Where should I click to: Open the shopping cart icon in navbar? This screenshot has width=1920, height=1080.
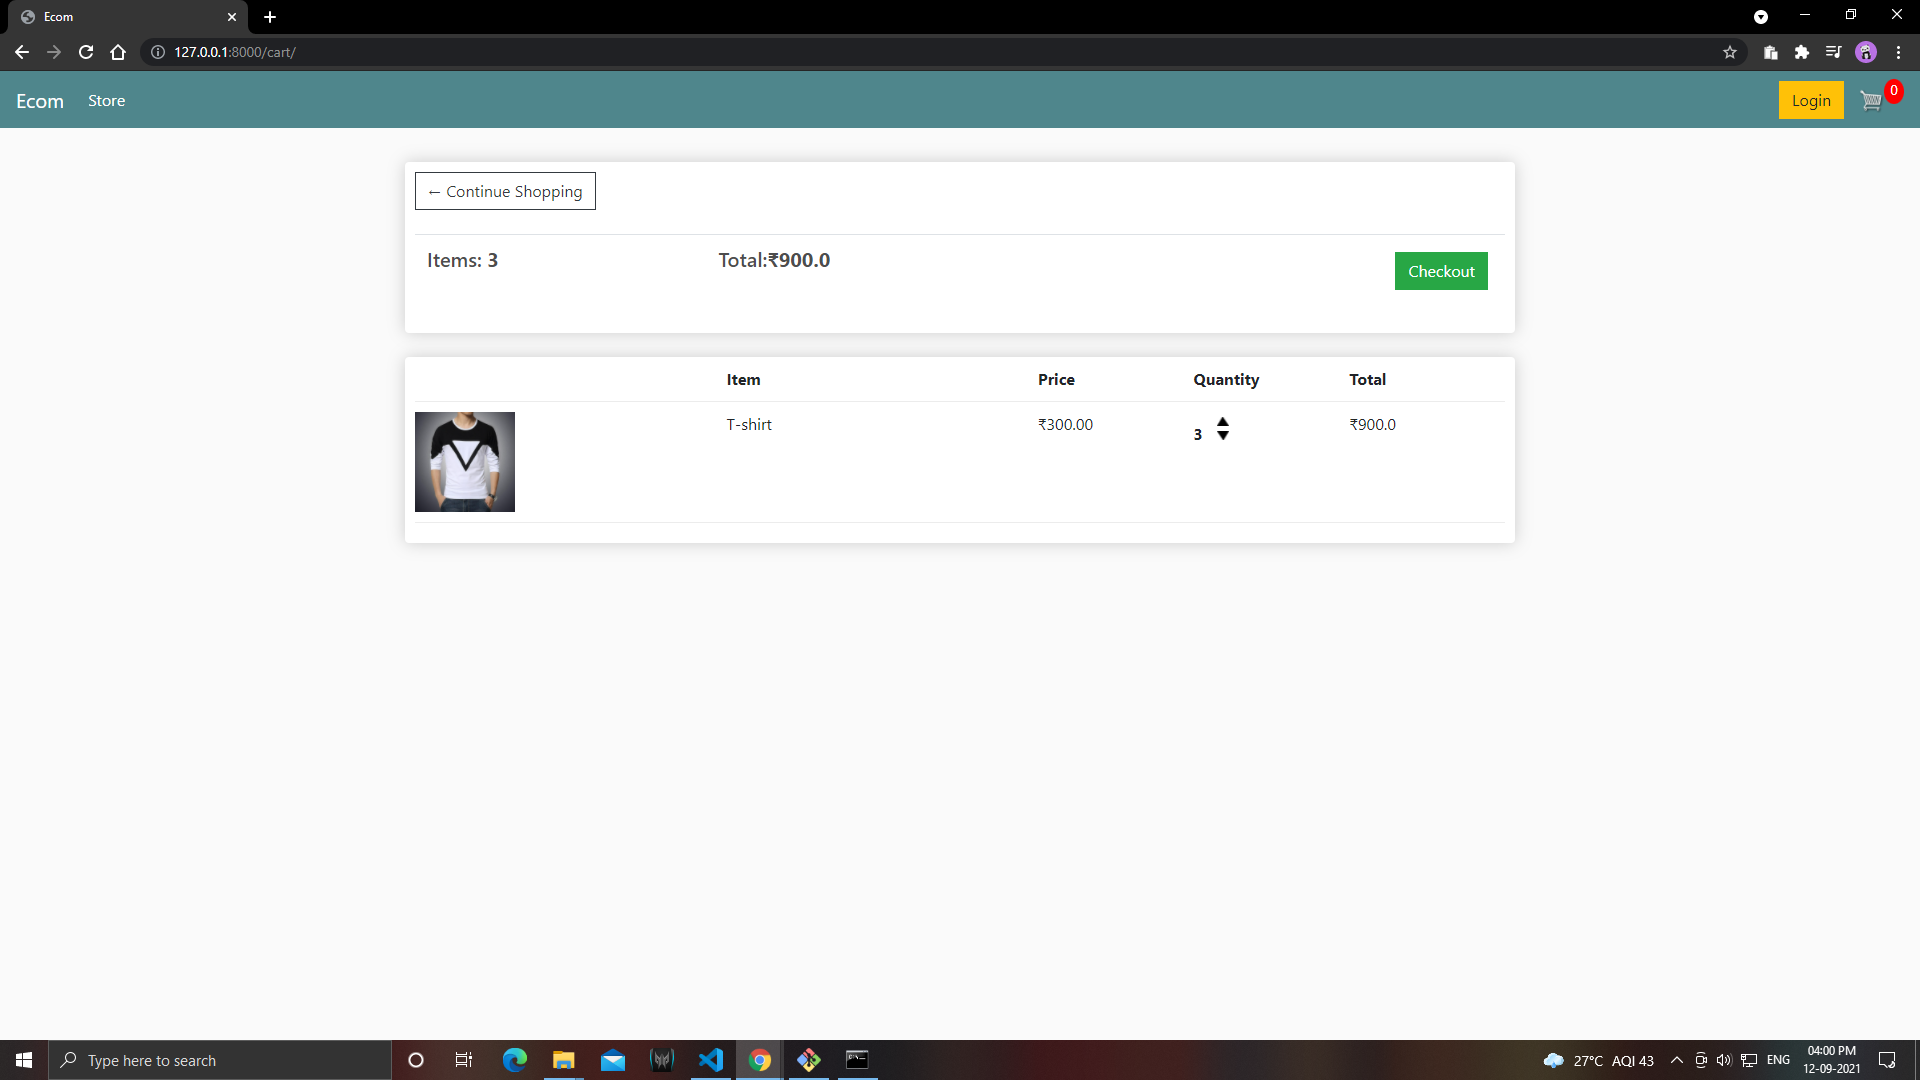click(1870, 100)
